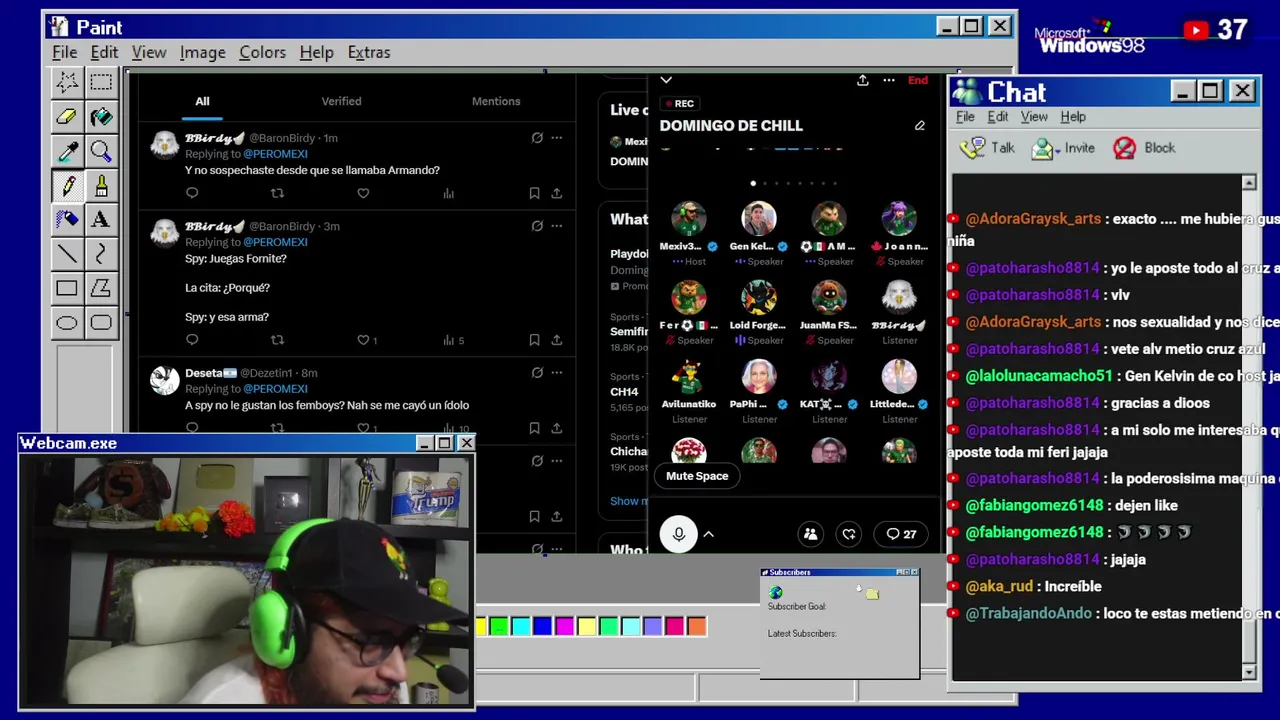Expand microphone options chevron beside the mic

point(708,534)
